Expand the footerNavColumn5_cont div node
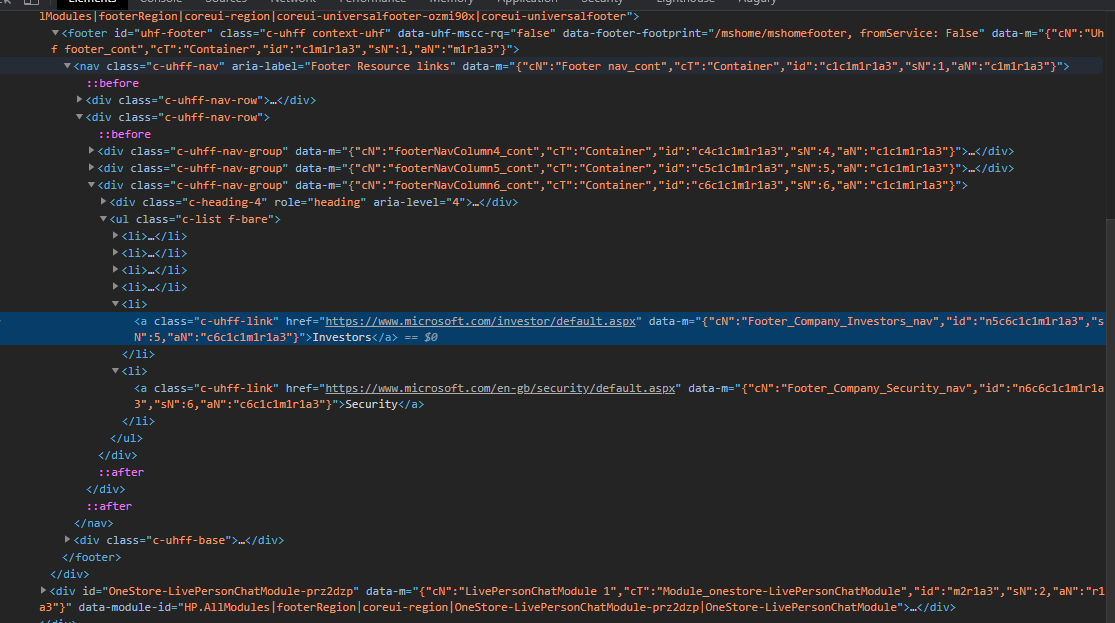The height and width of the screenshot is (623, 1115). click(91, 167)
